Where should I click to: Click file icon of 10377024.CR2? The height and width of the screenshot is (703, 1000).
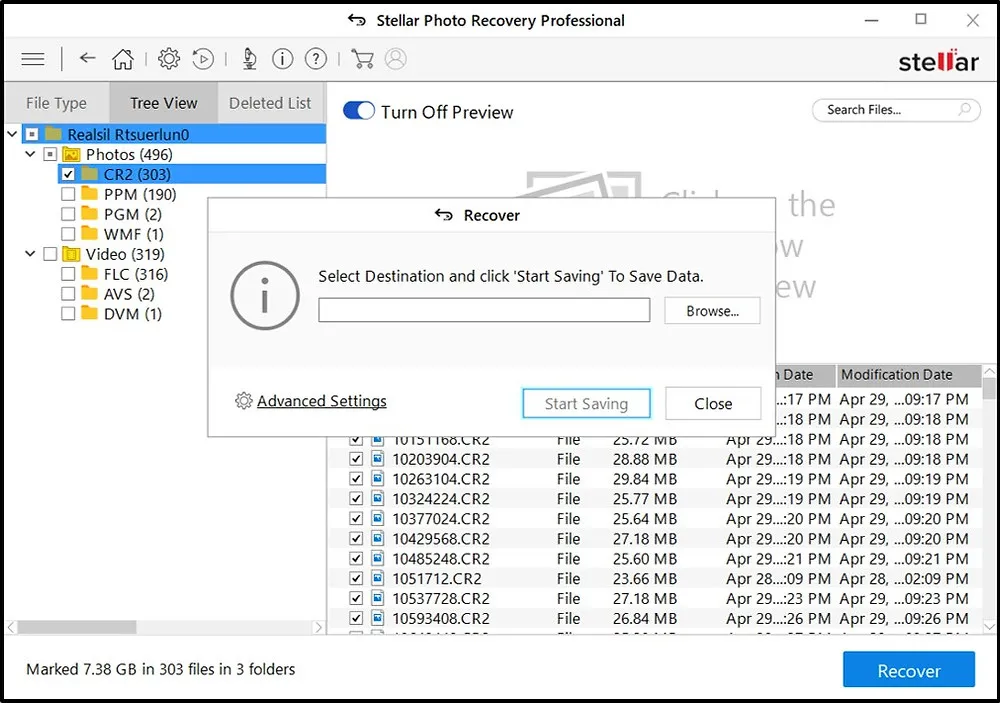point(378,518)
